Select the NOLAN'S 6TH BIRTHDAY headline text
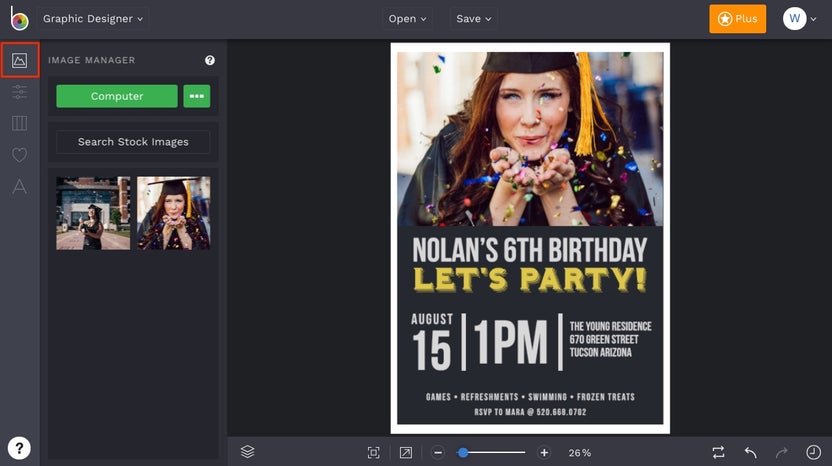This screenshot has width=832, height=466. click(x=530, y=250)
